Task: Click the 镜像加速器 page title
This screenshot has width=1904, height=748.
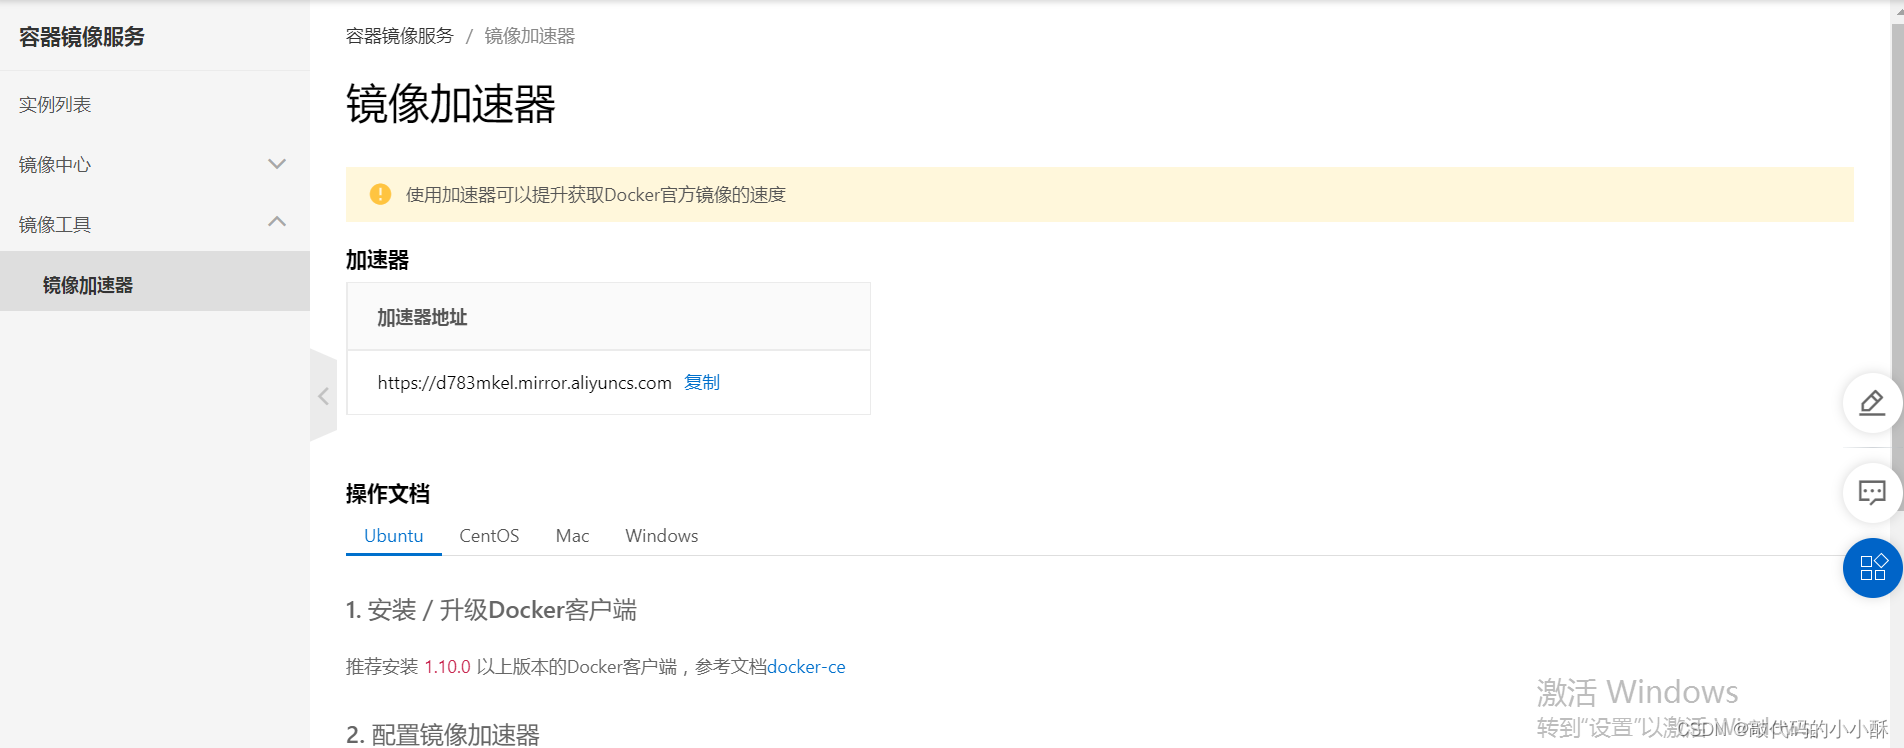Action: tap(451, 104)
